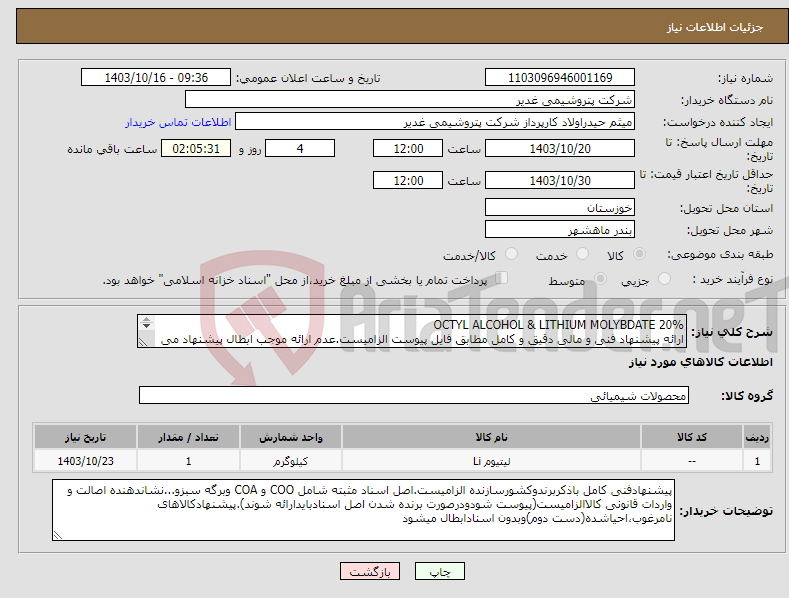The image size is (789, 598).
Task: Click تعداد / مقدار column header
Action: click(x=188, y=437)
